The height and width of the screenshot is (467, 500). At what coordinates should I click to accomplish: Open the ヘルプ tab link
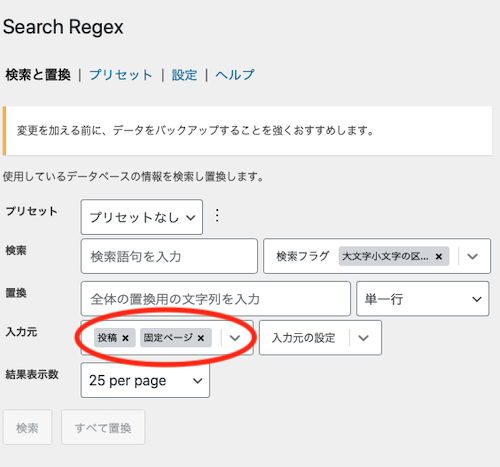[235, 75]
